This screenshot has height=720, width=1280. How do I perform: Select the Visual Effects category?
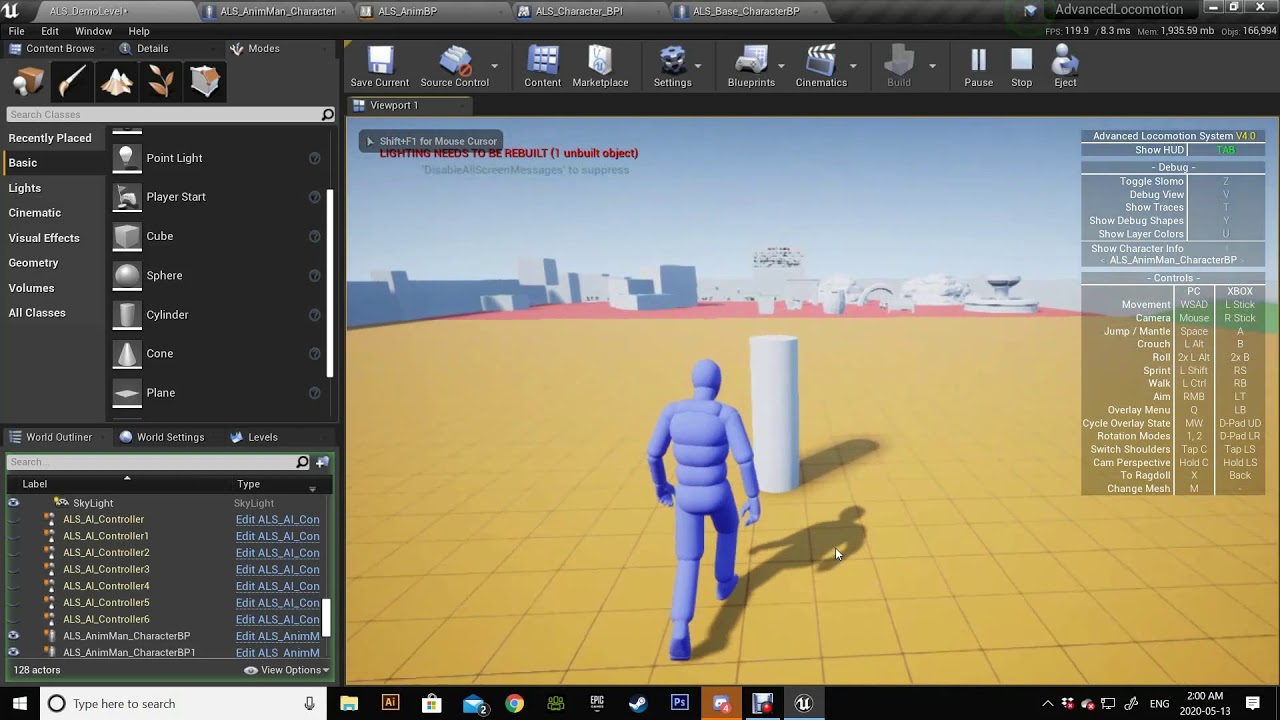coord(44,238)
